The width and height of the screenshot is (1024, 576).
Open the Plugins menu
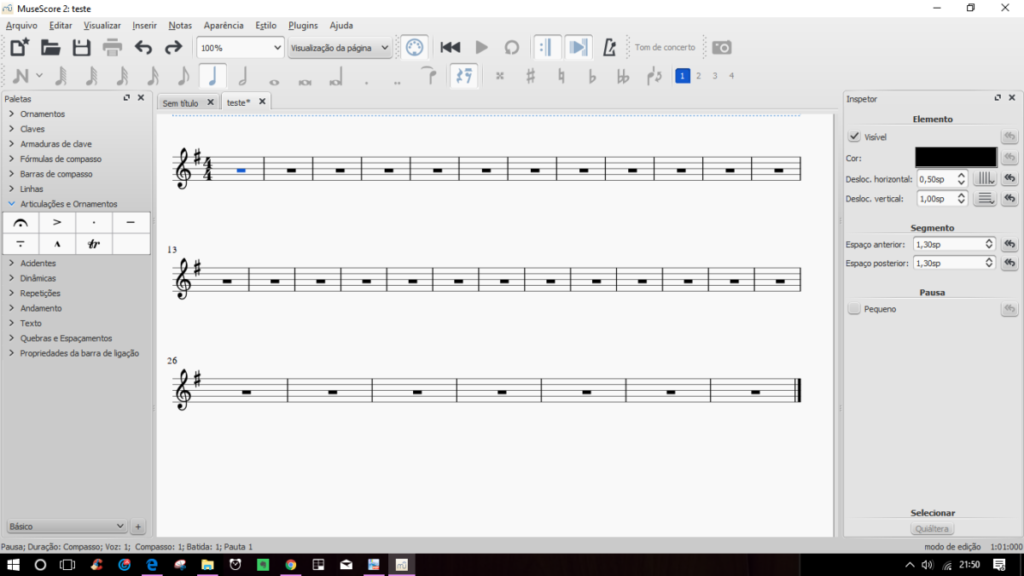coord(304,25)
